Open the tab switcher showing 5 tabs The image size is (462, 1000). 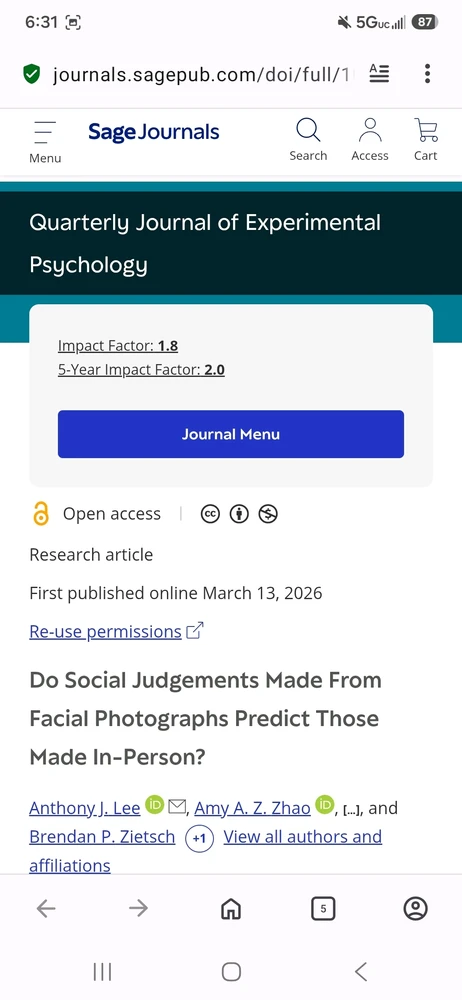pos(324,909)
